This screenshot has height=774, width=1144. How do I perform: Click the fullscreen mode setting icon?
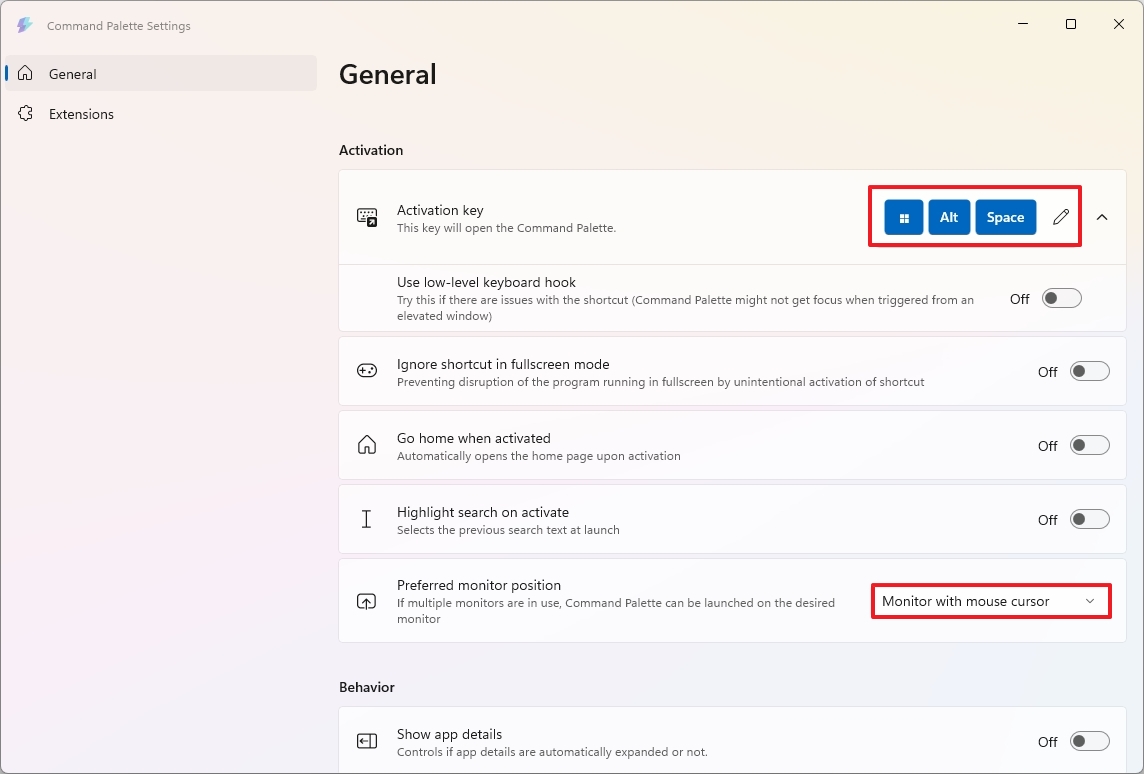point(366,371)
